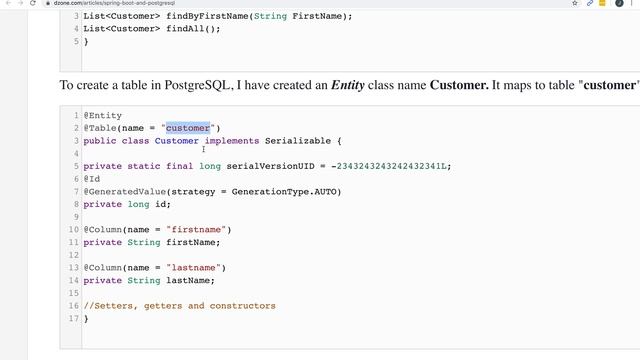The image size is (640, 360).
Task: Click the comment "//Setters, getters and constructors"
Action: point(180,306)
